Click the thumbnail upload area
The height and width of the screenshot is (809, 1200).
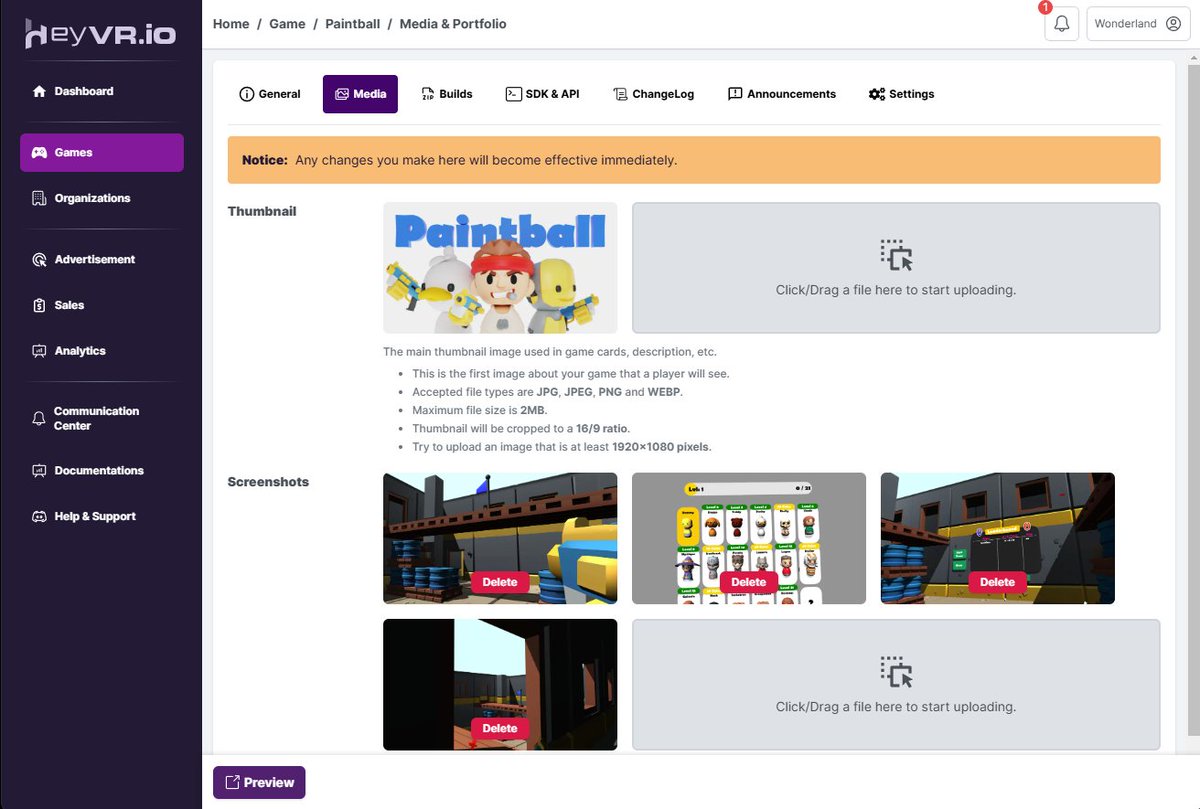895,267
